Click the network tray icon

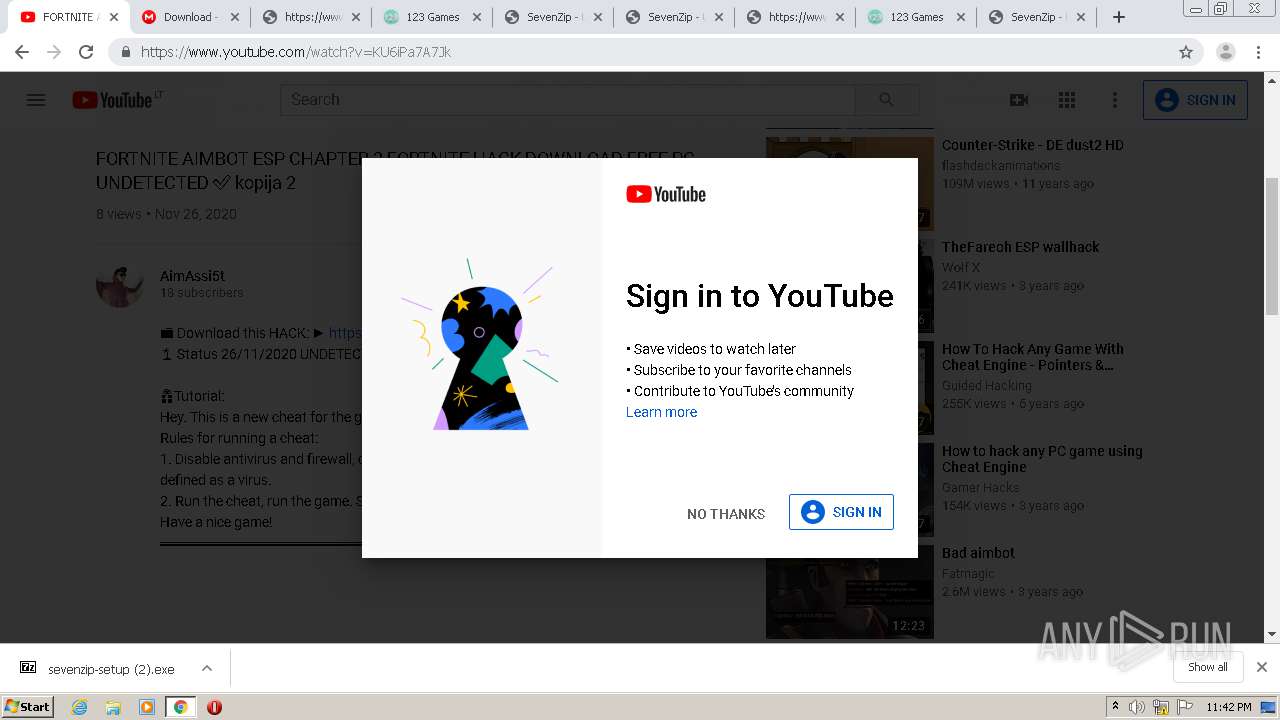(x=1162, y=707)
